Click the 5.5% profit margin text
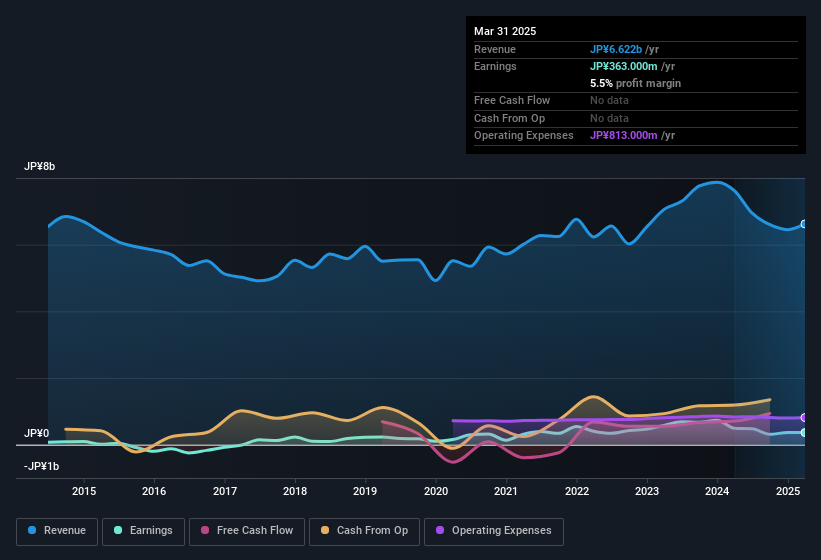821x560 pixels. [x=635, y=83]
